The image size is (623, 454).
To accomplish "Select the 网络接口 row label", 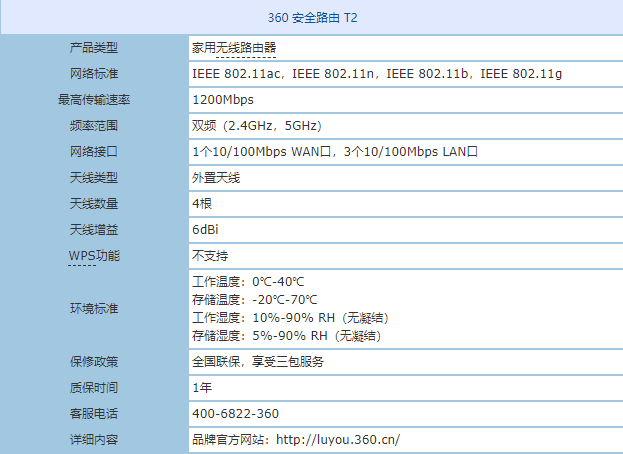I will click(94, 152).
